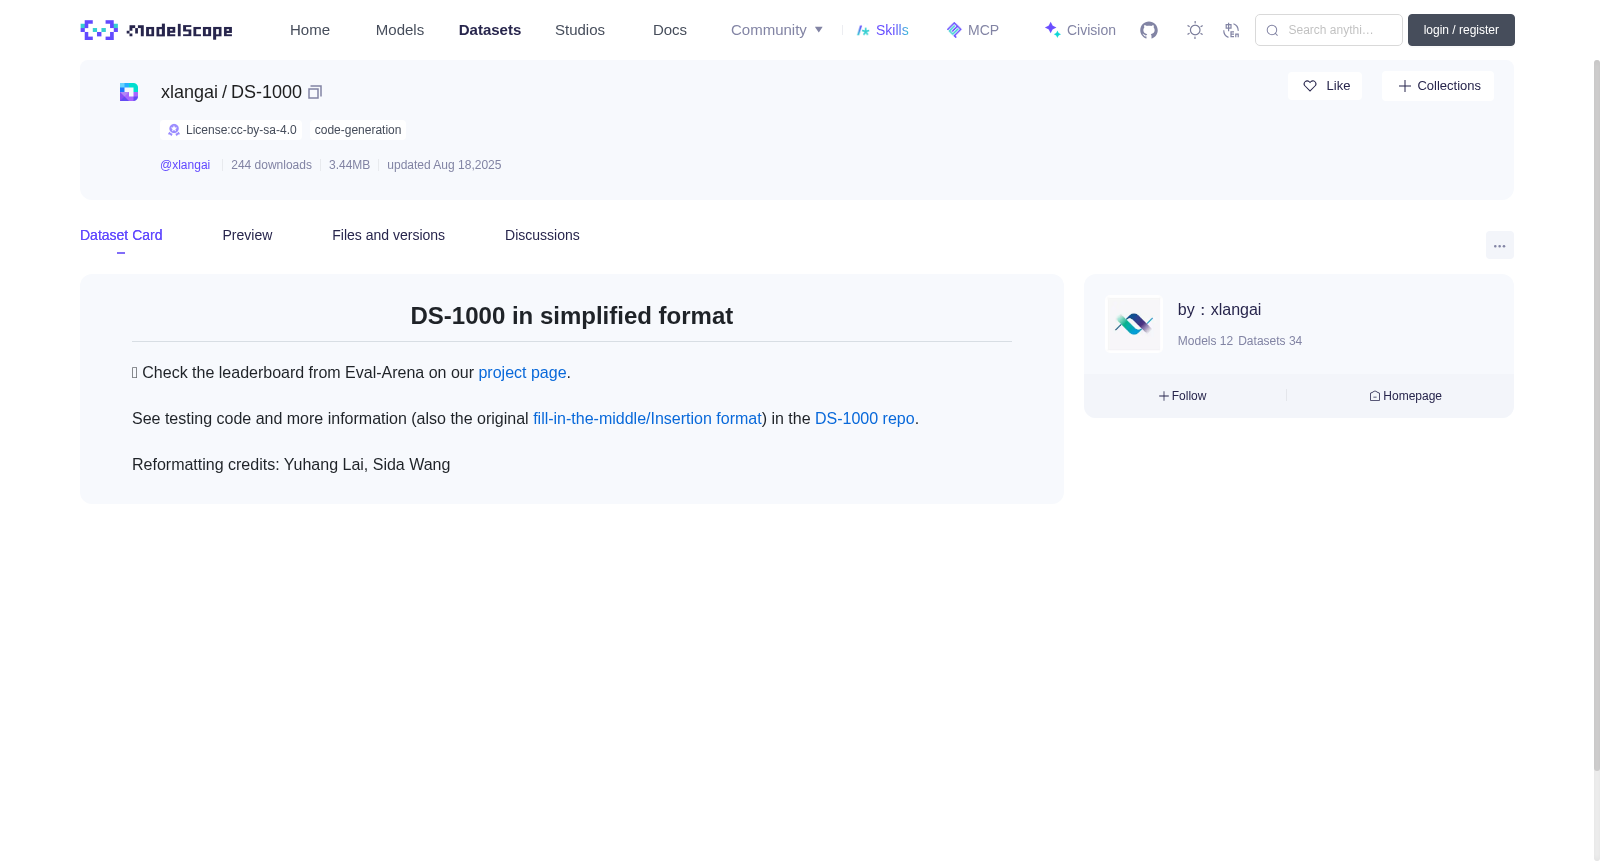This screenshot has width=1600, height=861.
Task: Like the DS-1000 dataset
Action: [1325, 86]
